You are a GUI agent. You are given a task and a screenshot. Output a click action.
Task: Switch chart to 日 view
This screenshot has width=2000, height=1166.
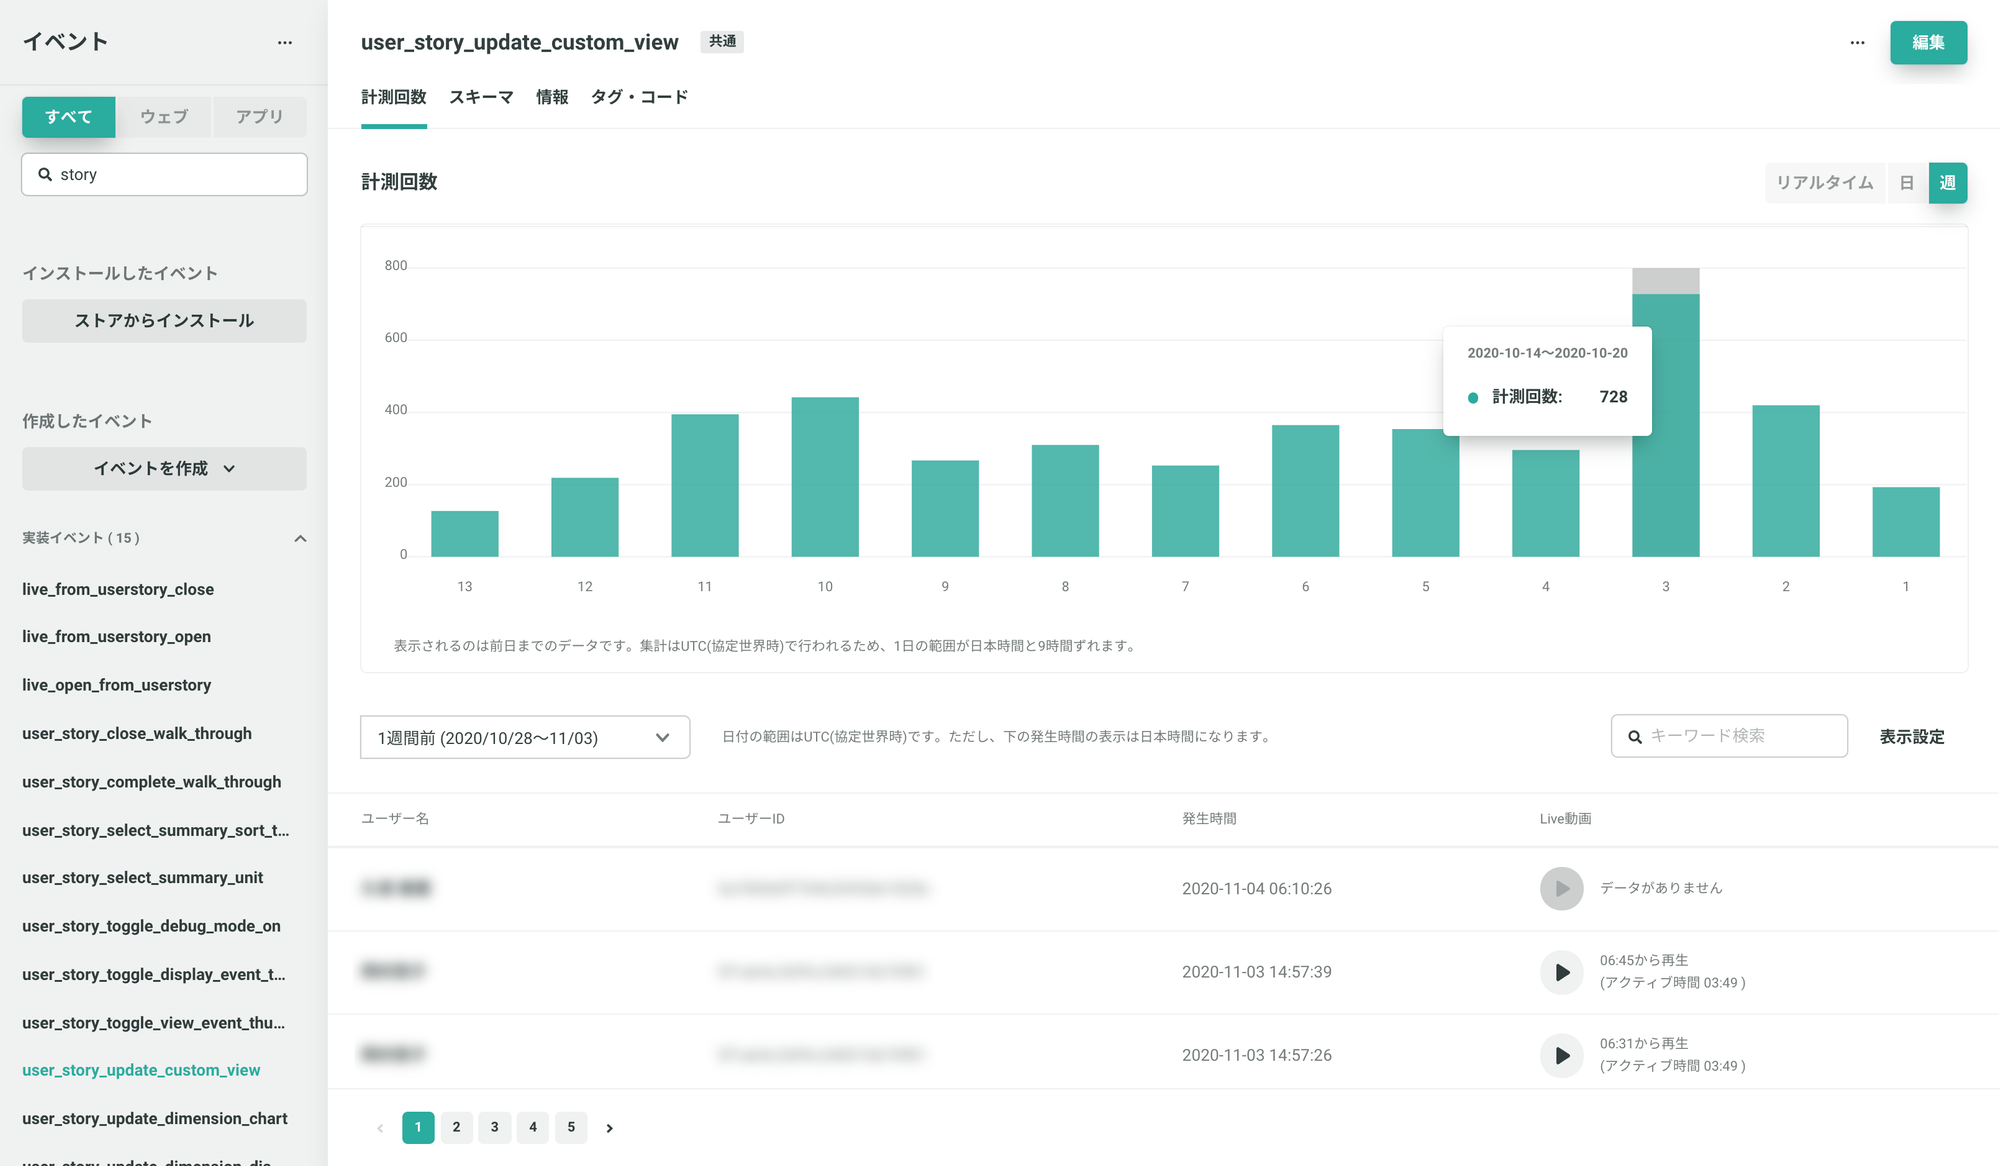pyautogui.click(x=1907, y=183)
